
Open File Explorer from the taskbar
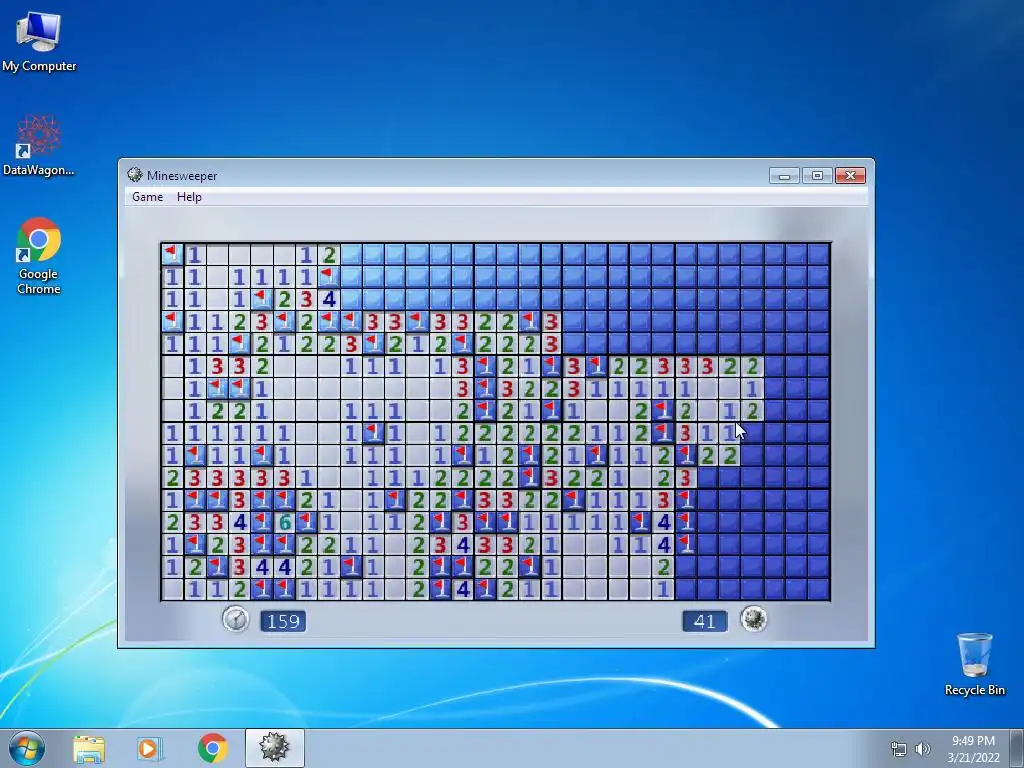pyautogui.click(x=89, y=748)
